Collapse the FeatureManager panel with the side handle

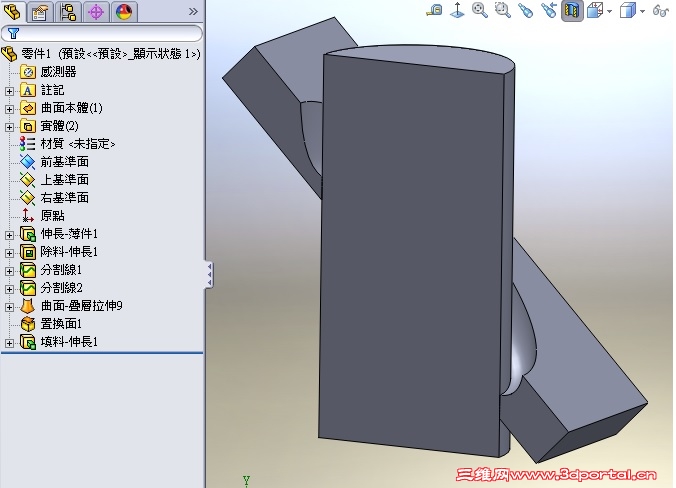209,274
